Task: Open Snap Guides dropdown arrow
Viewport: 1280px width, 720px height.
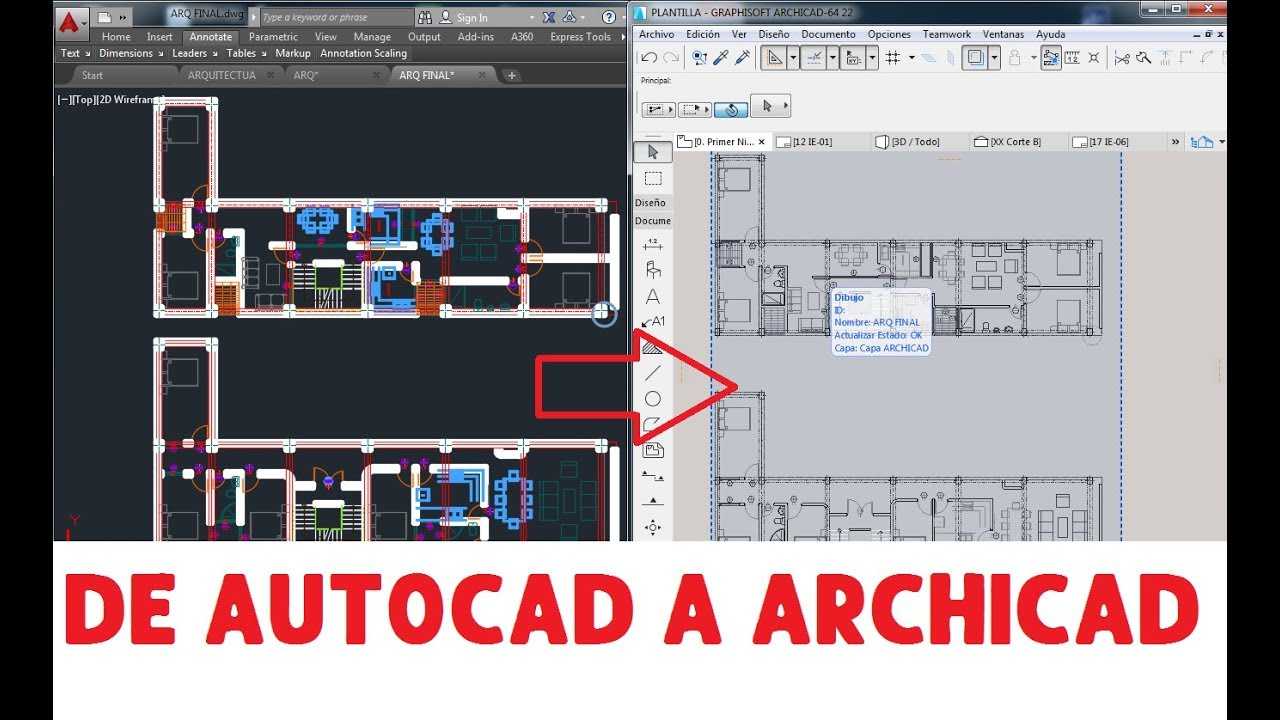Action: click(x=833, y=58)
